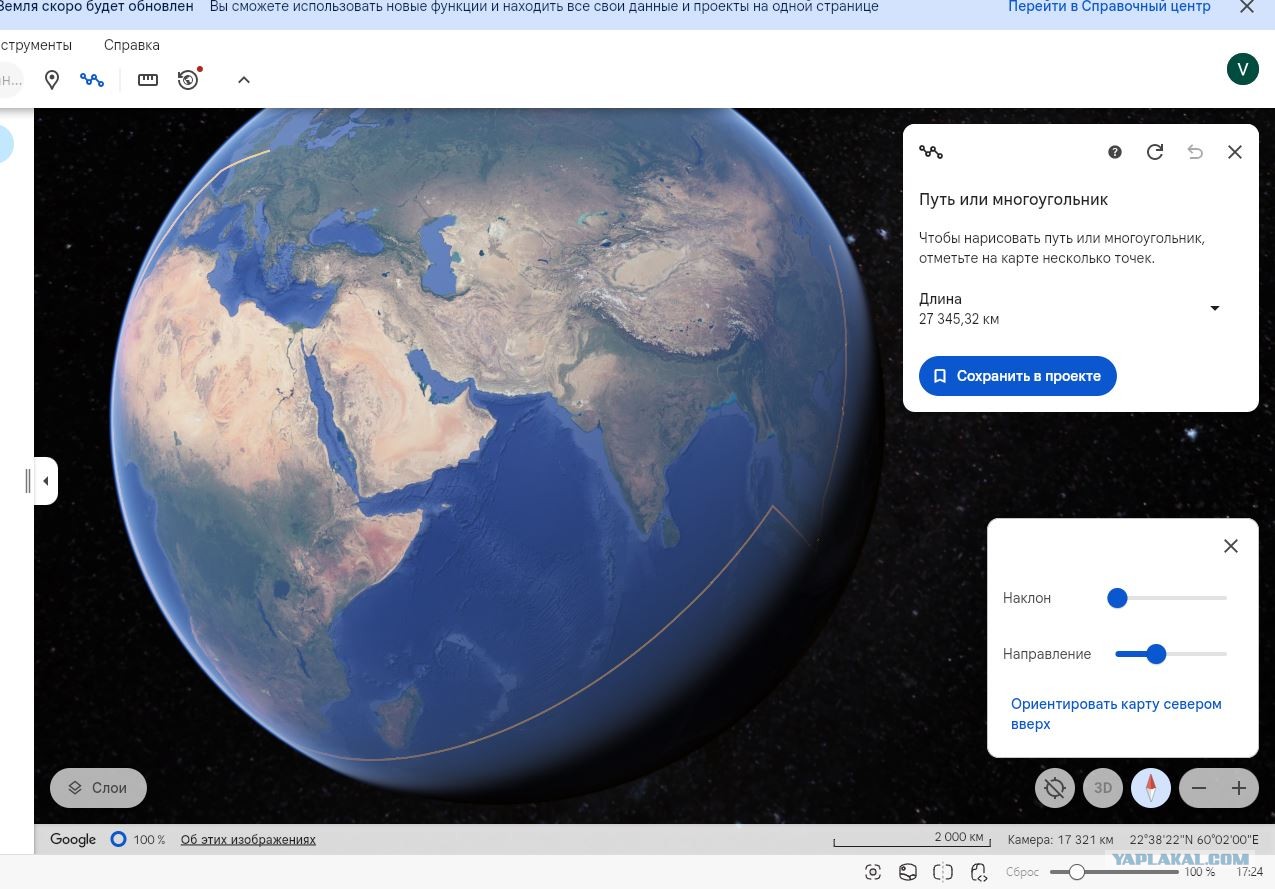This screenshot has width=1275, height=889.
Task: Open the measure distance ruler tool
Action: click(x=148, y=80)
